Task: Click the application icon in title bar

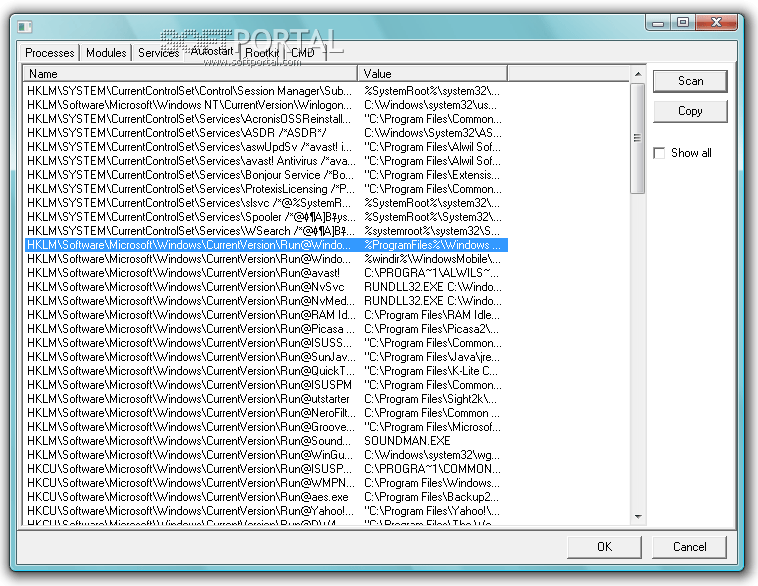Action: (25, 26)
